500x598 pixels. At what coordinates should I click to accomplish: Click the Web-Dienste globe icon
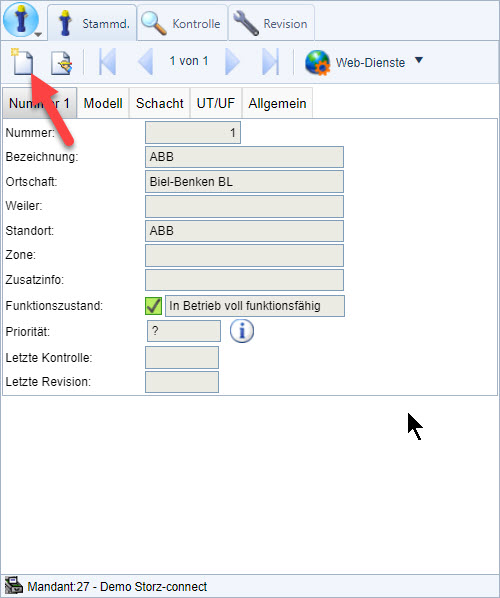[317, 62]
